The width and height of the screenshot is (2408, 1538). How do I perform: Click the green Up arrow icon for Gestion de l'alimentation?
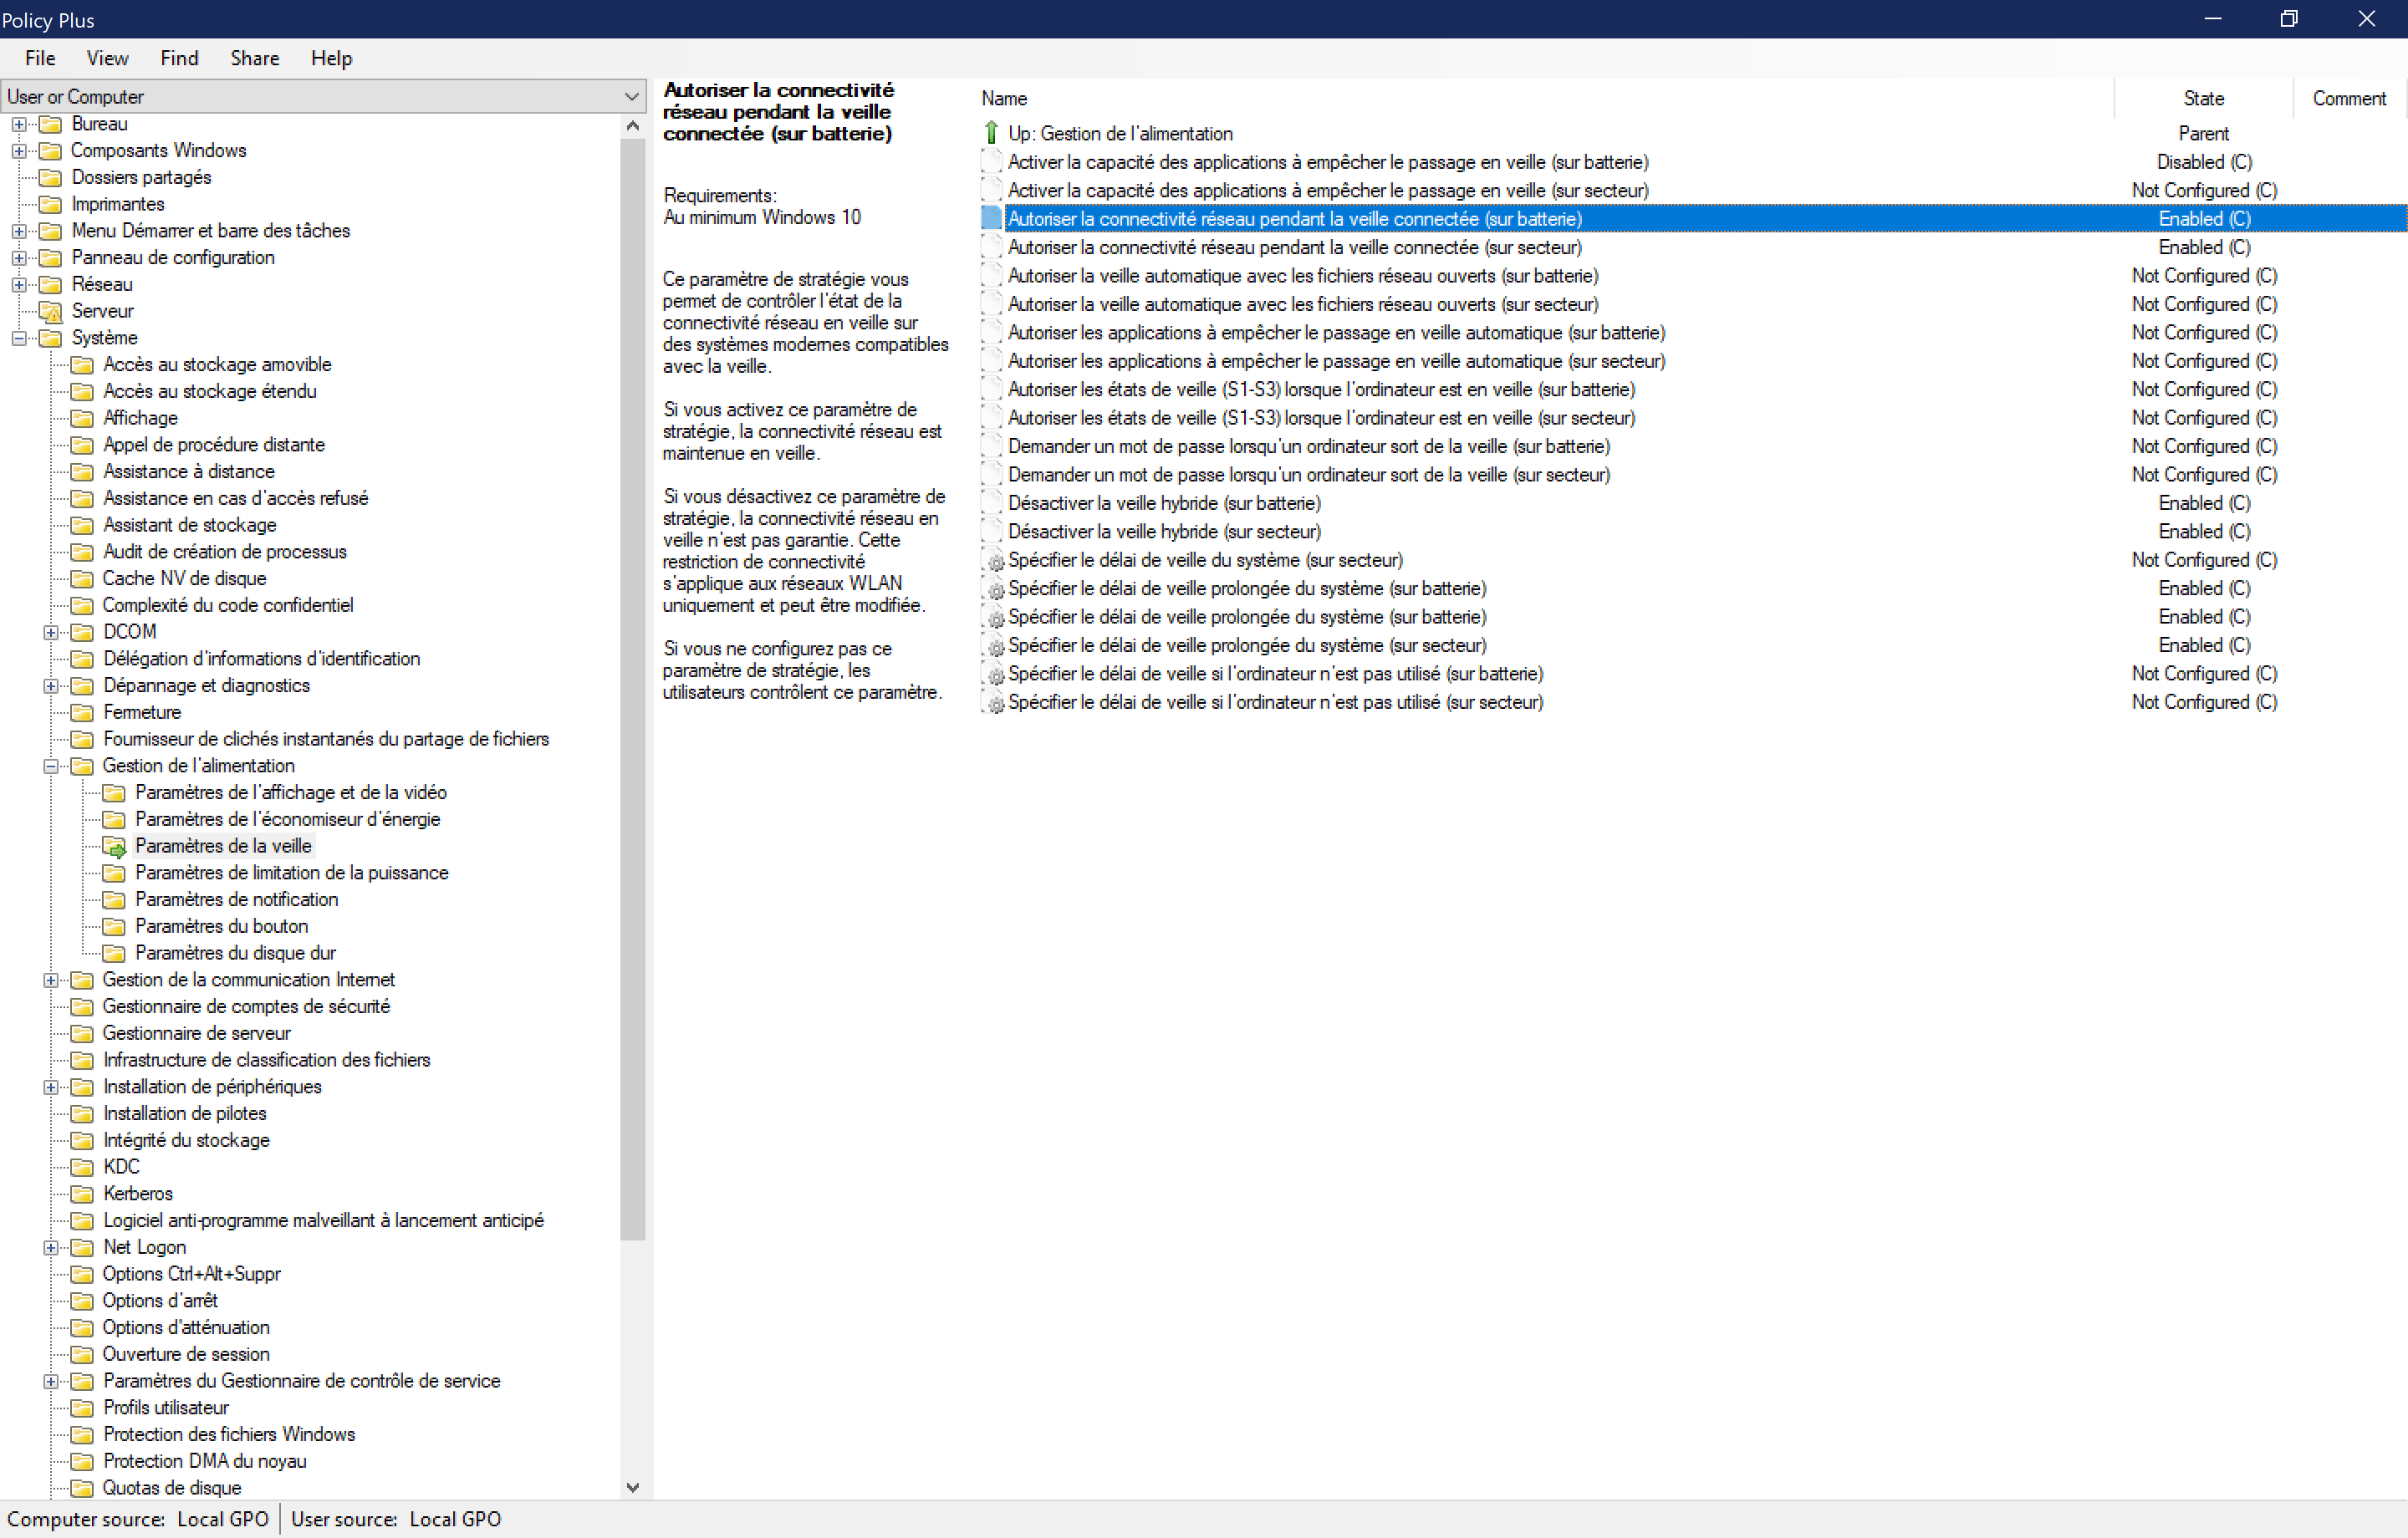pos(990,133)
